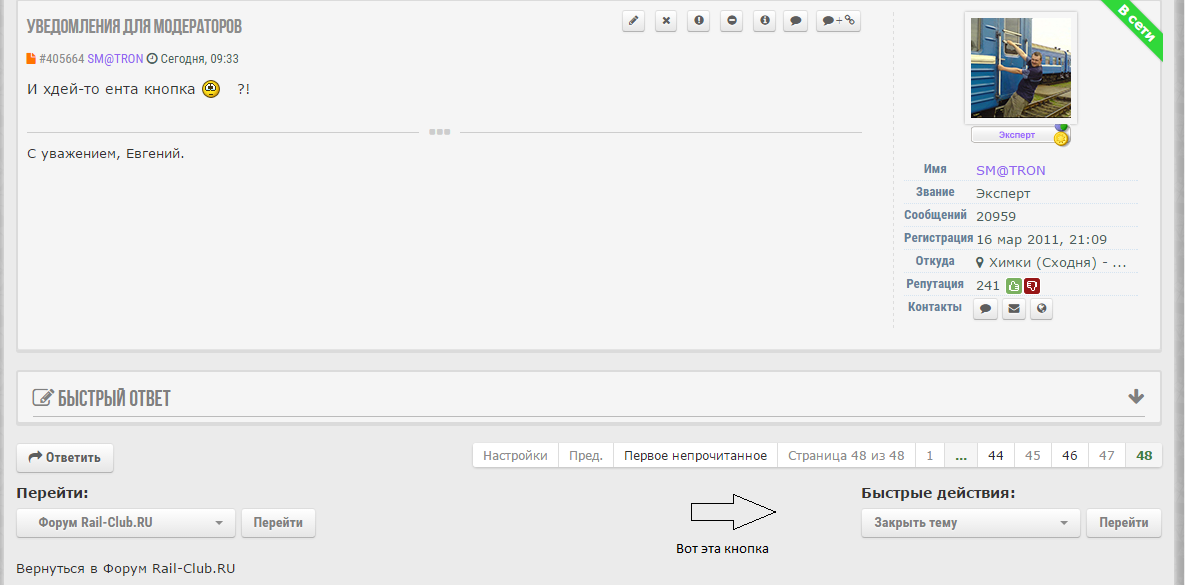Click Перейти button next to quick actions
Viewport: 1185px width, 585px height.
point(1124,523)
